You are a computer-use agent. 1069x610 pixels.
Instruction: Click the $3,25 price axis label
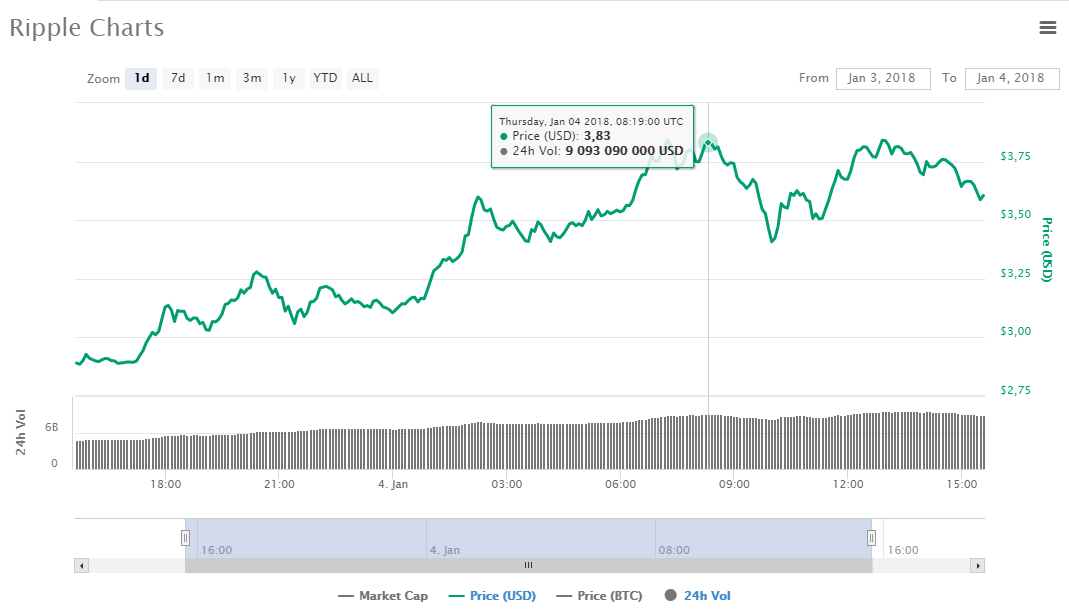(1015, 273)
